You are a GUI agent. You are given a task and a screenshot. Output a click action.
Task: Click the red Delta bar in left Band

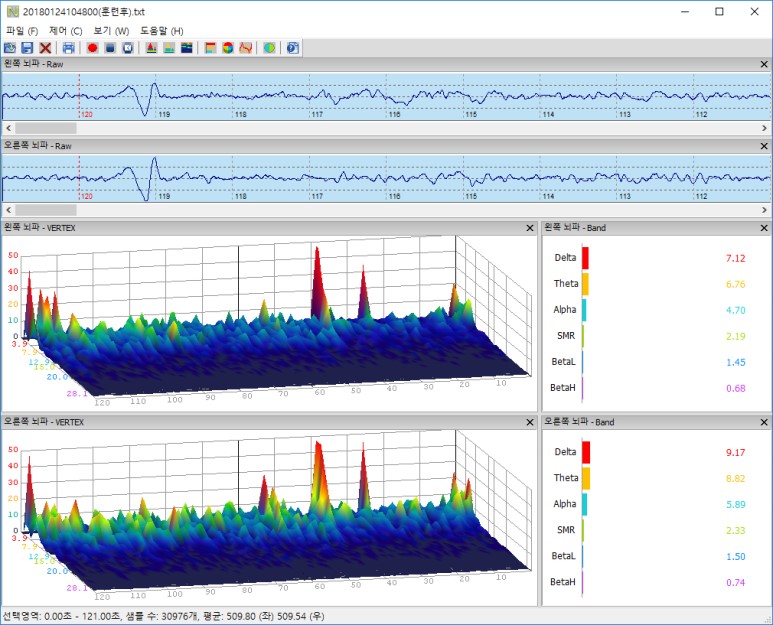(585, 258)
